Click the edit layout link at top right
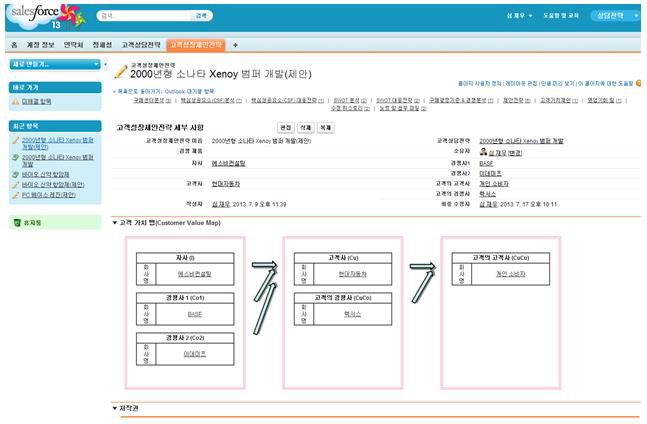Image resolution: width=647 pixels, height=424 pixels. pyautogui.click(x=521, y=83)
